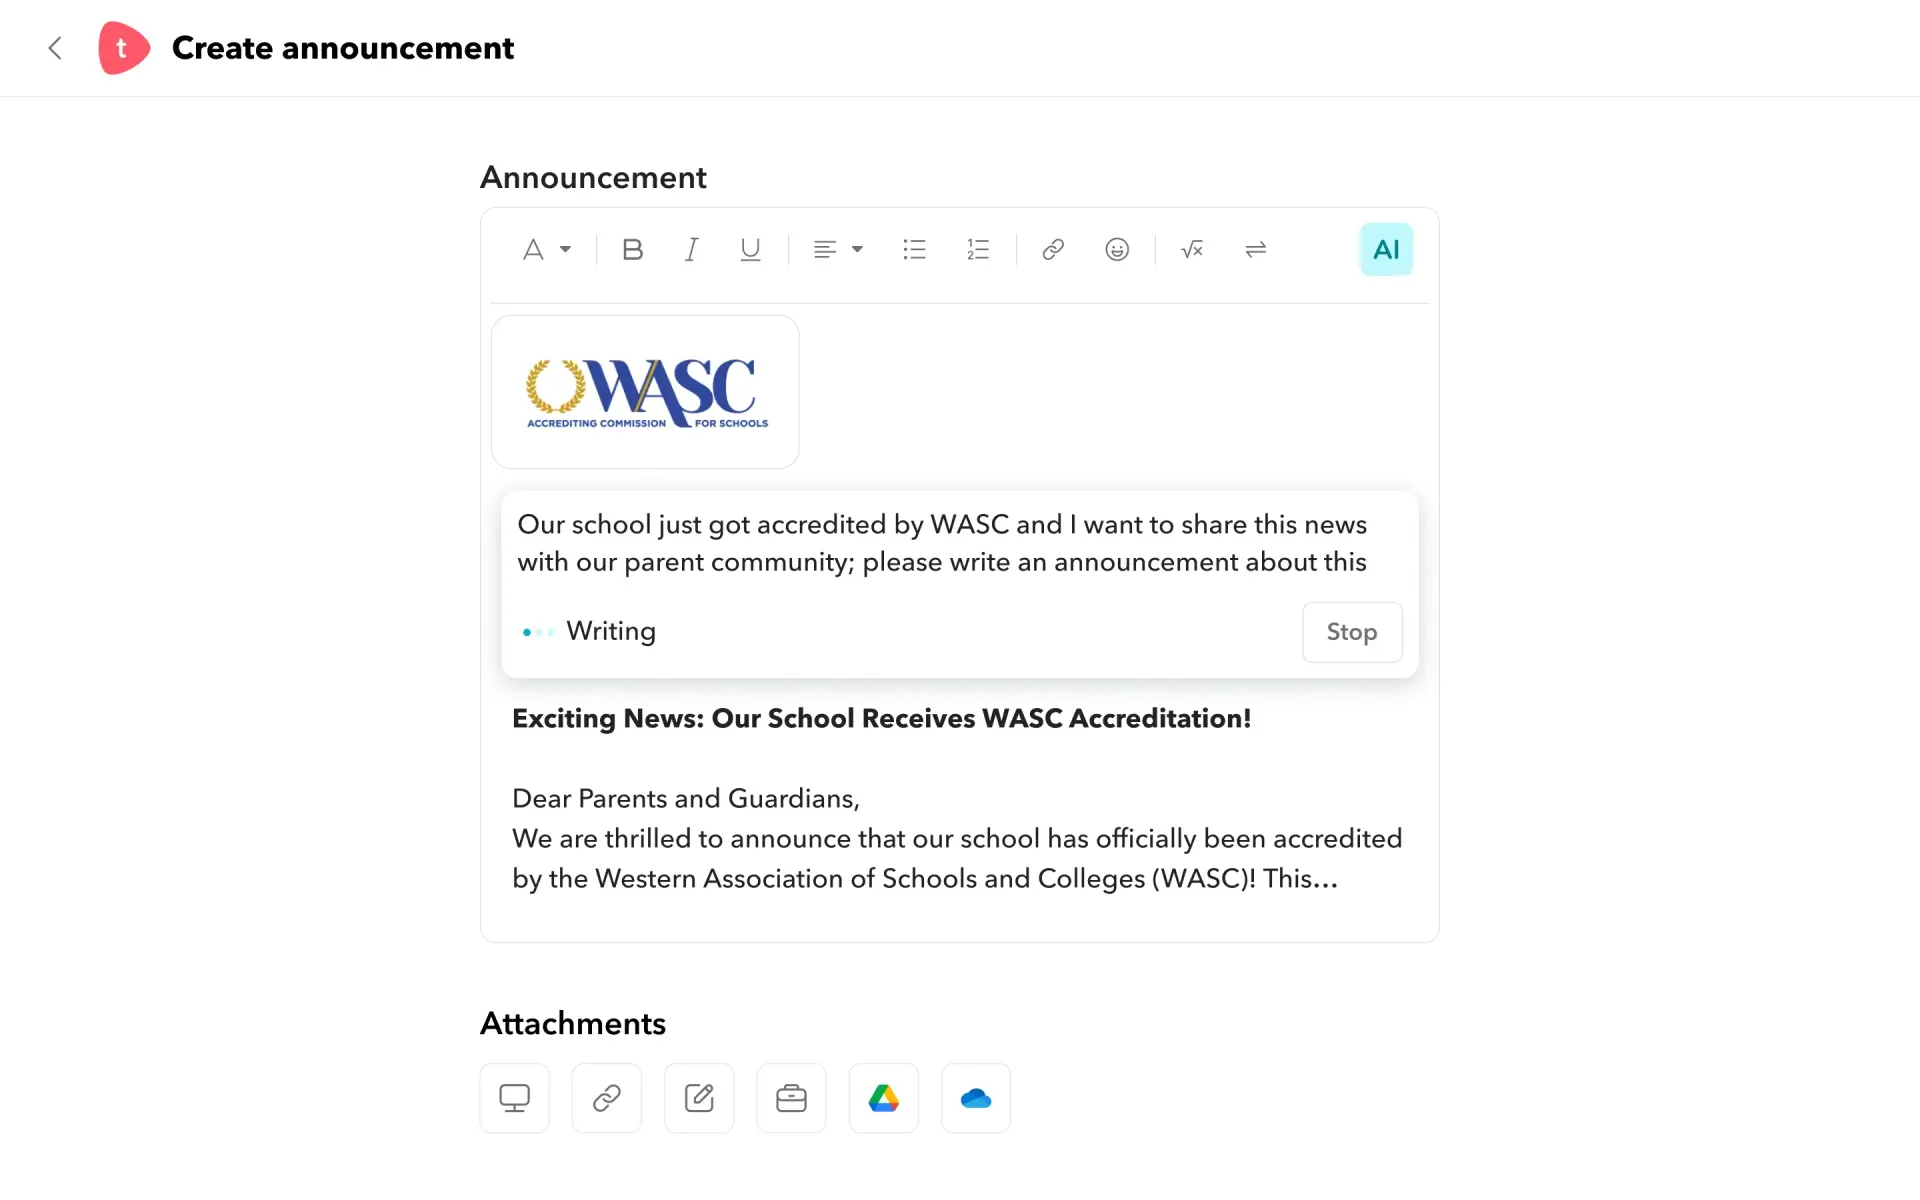
Task: Click the Math formula icon
Action: coord(1190,249)
